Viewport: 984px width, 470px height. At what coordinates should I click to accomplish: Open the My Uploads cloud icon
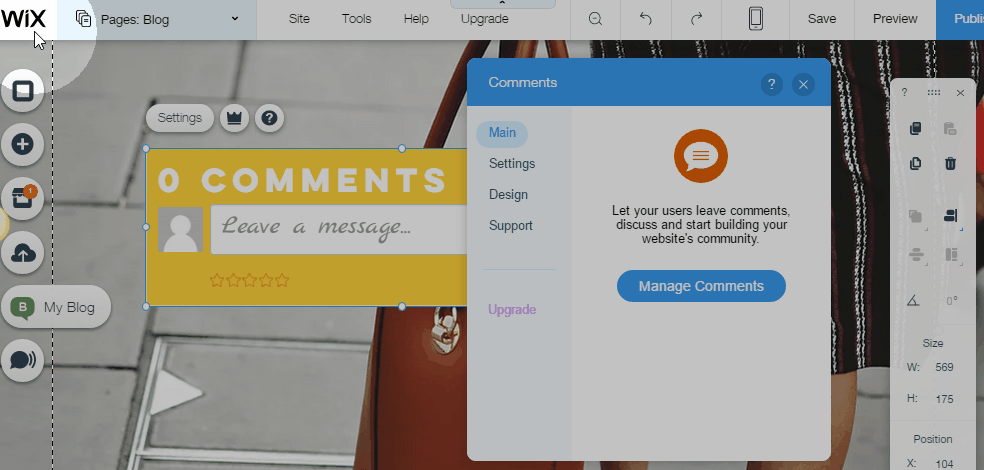point(23,253)
